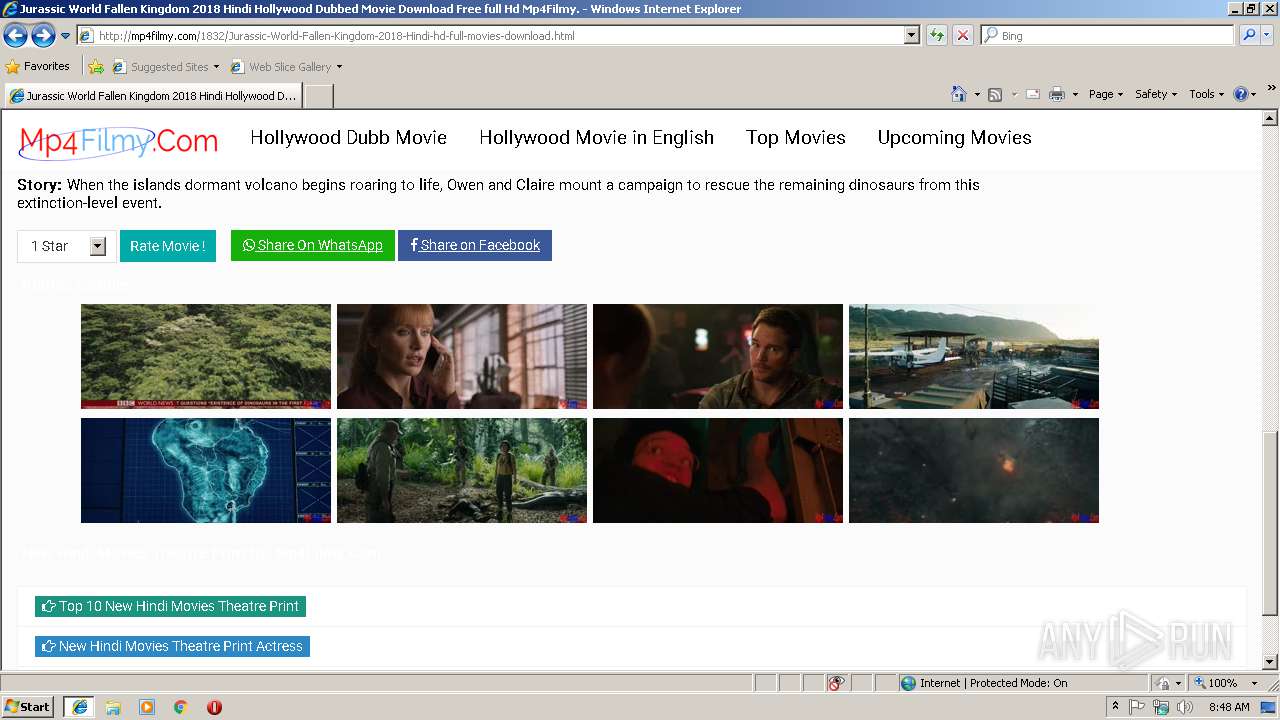
Task: Open the man in bar screenshot thumbnail
Action: (718, 357)
